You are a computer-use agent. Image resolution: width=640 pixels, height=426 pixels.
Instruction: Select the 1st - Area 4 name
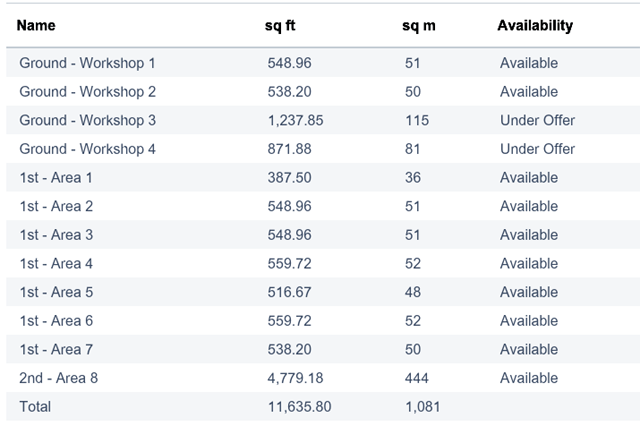(x=56, y=264)
